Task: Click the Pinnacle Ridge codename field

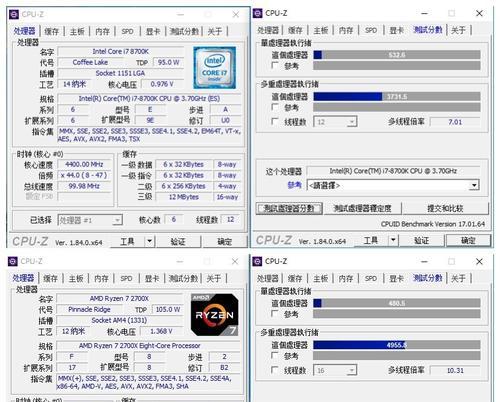Action: [89, 309]
